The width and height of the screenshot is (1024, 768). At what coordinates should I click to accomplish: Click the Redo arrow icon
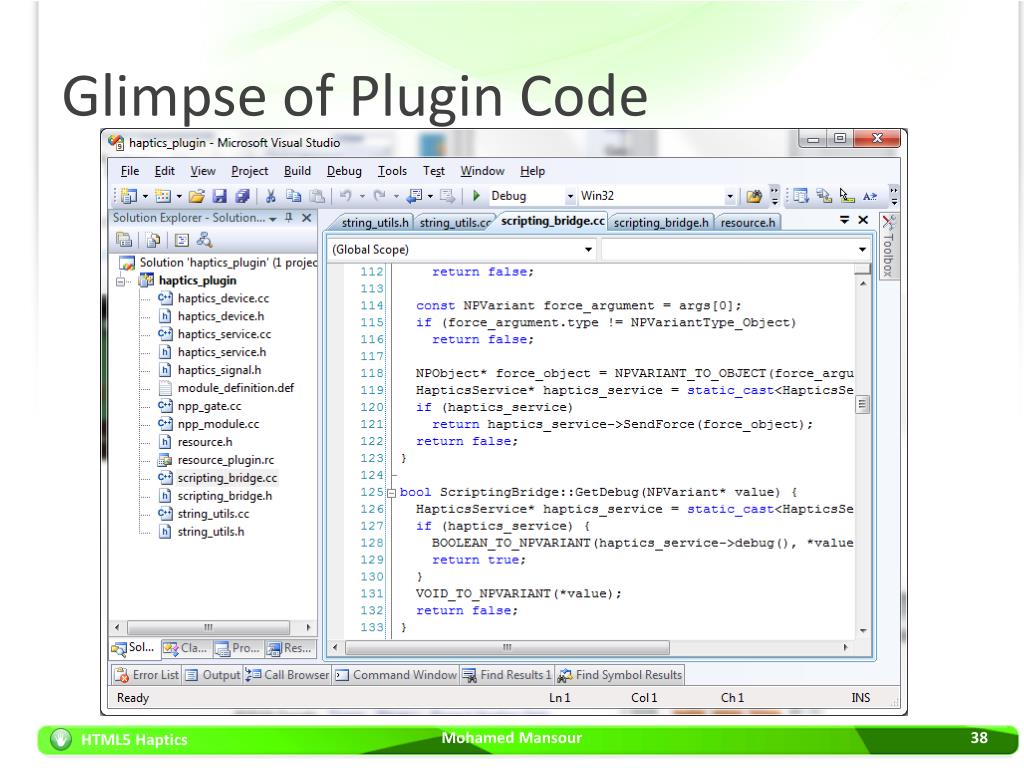[x=379, y=195]
